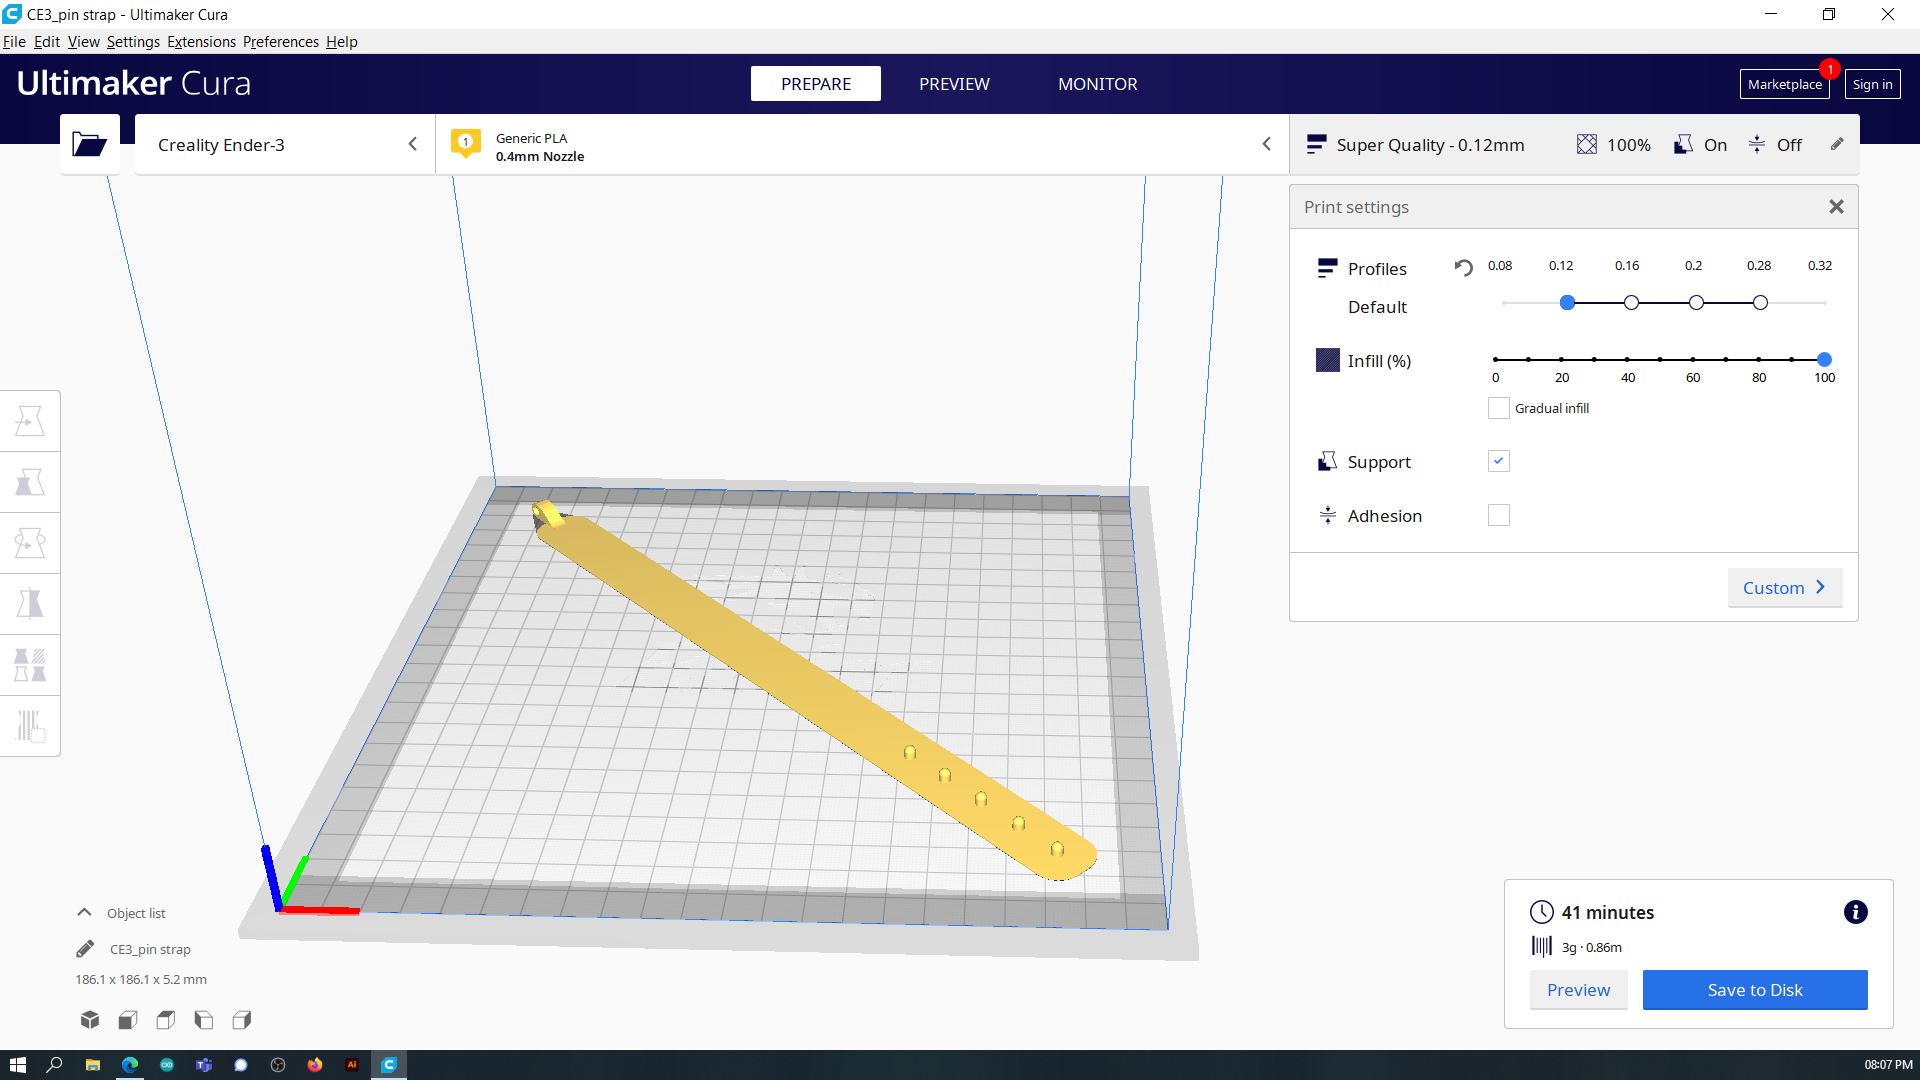Expand Custom settings panel
Image resolution: width=1920 pixels, height=1080 pixels.
(x=1784, y=587)
